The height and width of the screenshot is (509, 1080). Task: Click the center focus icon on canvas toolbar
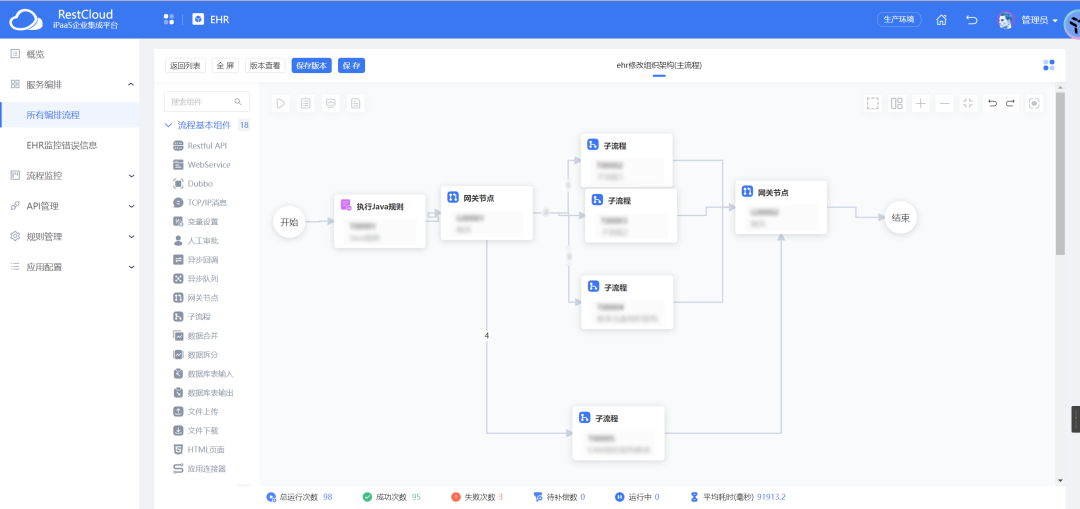1034,103
